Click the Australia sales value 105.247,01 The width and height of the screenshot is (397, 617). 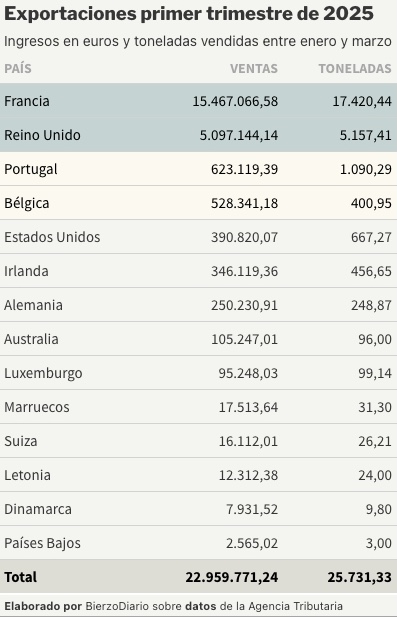[x=244, y=339]
